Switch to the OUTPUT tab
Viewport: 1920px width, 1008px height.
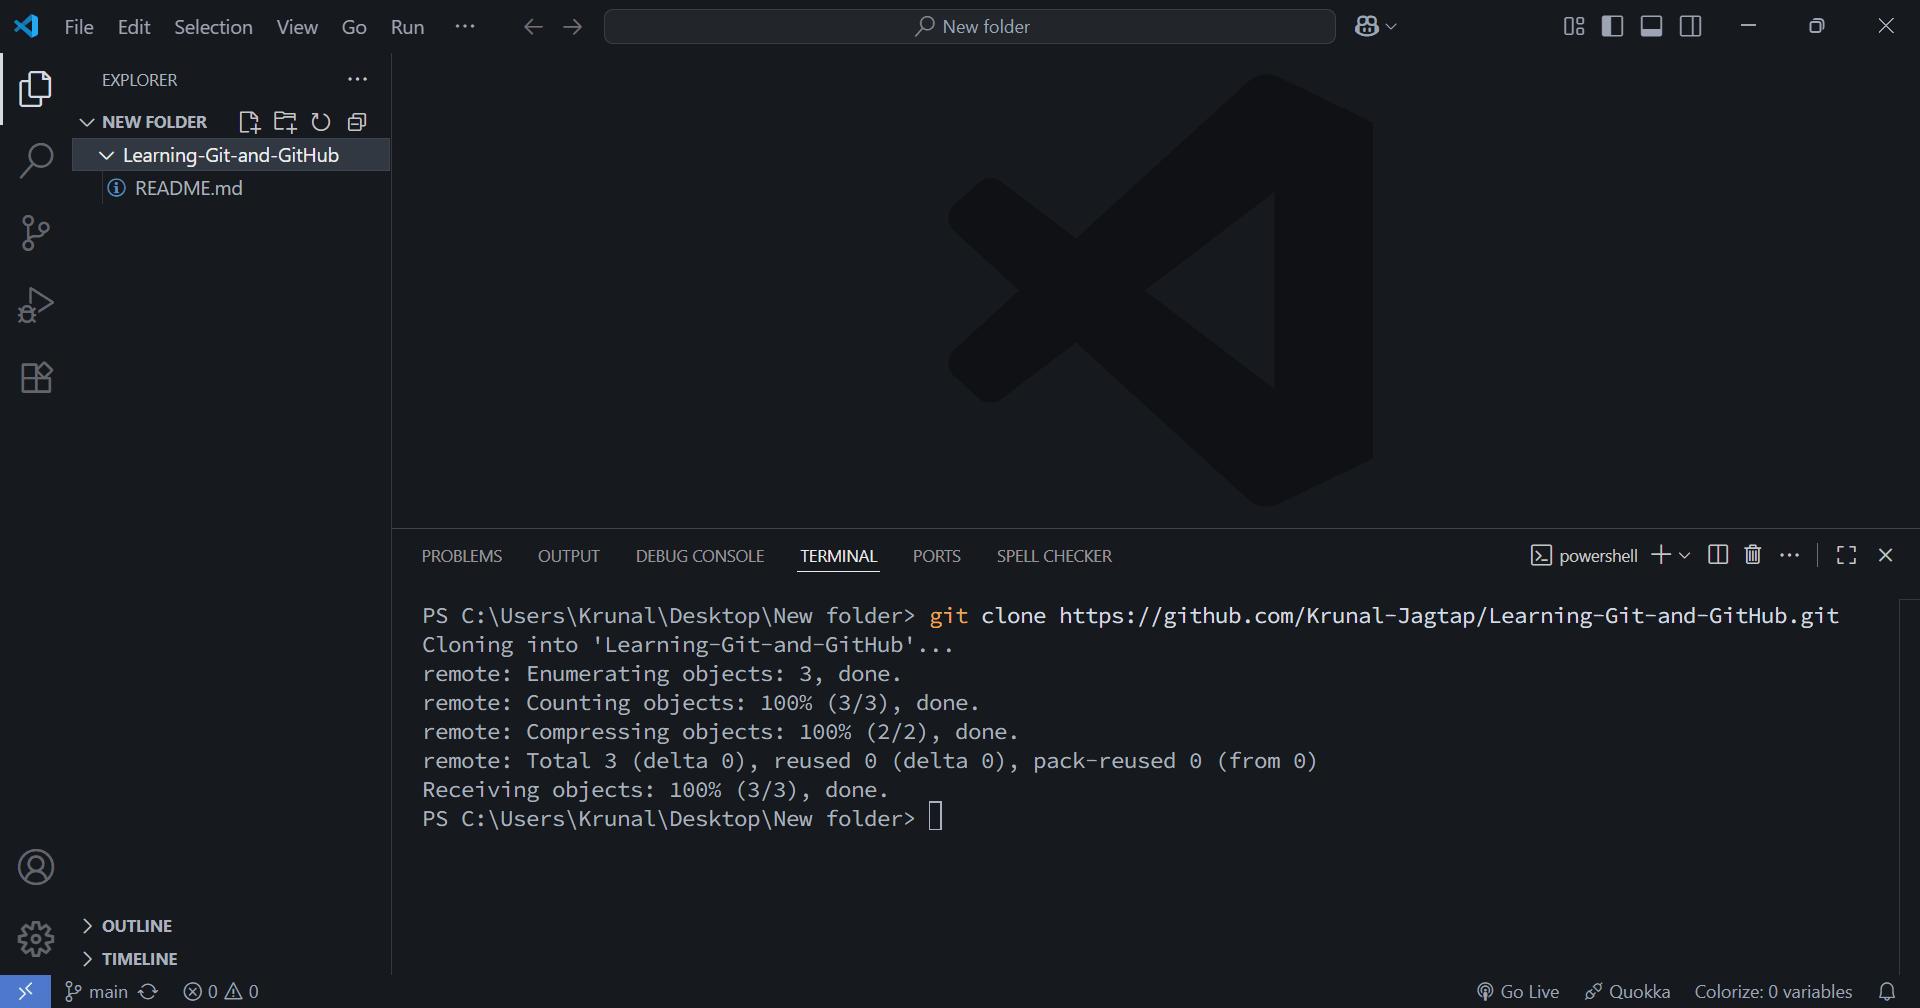point(569,556)
